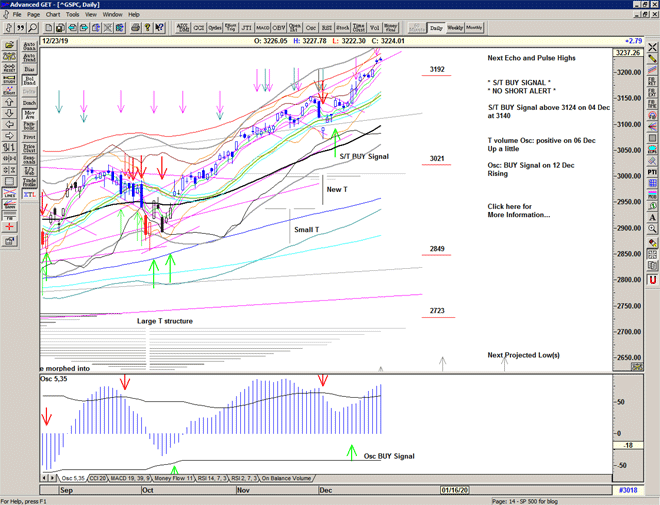Expand the Window menu
This screenshot has width=660, height=505.
(112, 15)
